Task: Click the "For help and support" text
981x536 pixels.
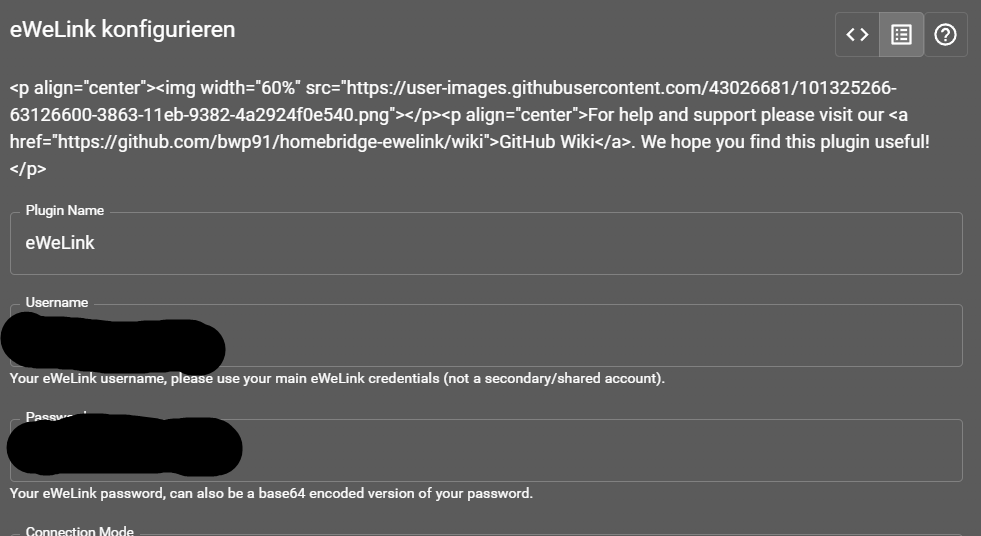Action: pos(681,114)
